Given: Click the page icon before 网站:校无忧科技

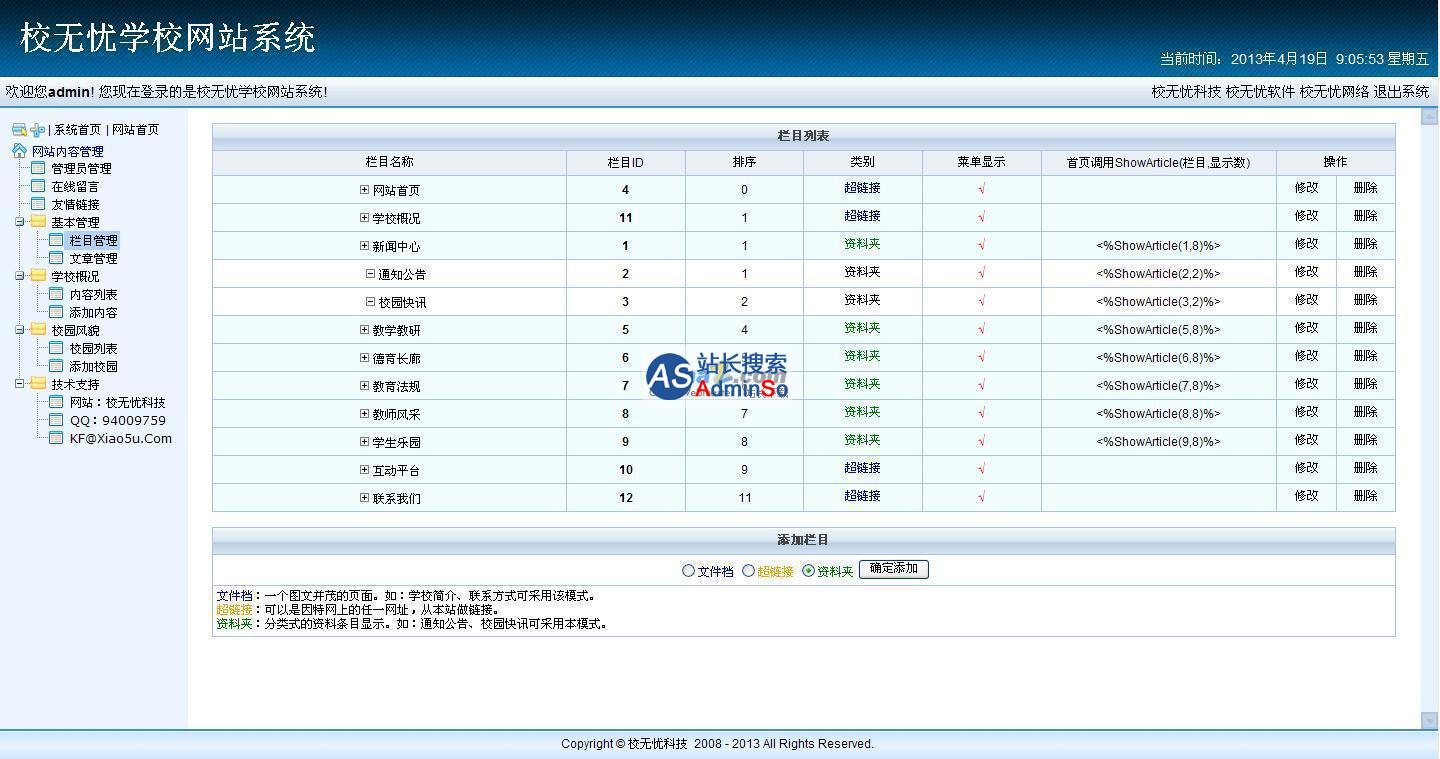Looking at the screenshot, I should (56, 402).
